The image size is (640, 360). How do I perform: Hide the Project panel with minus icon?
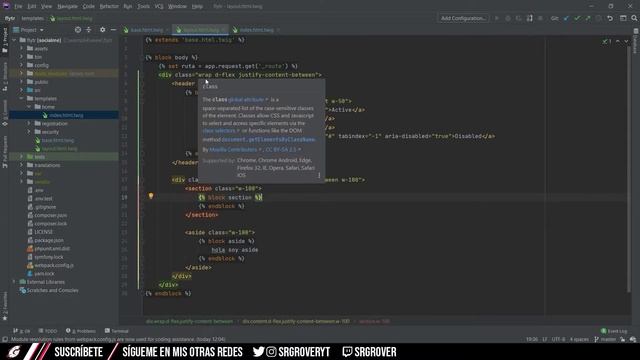click(x=113, y=30)
